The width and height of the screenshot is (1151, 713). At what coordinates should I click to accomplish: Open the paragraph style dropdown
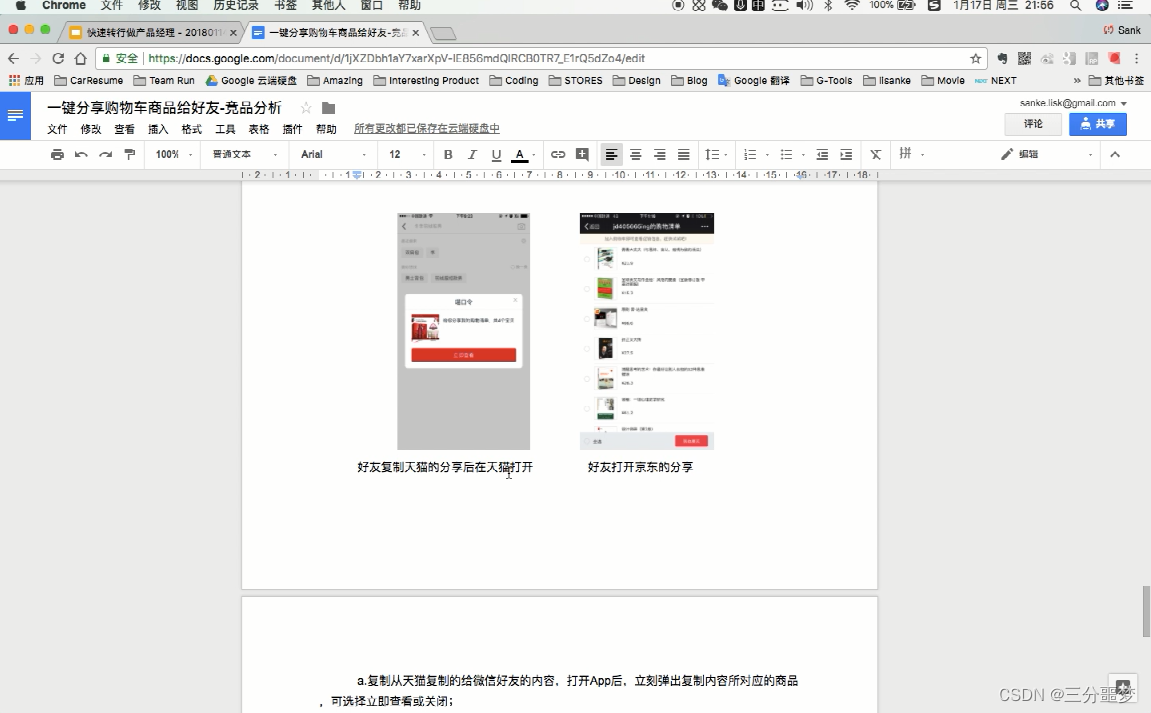point(245,154)
